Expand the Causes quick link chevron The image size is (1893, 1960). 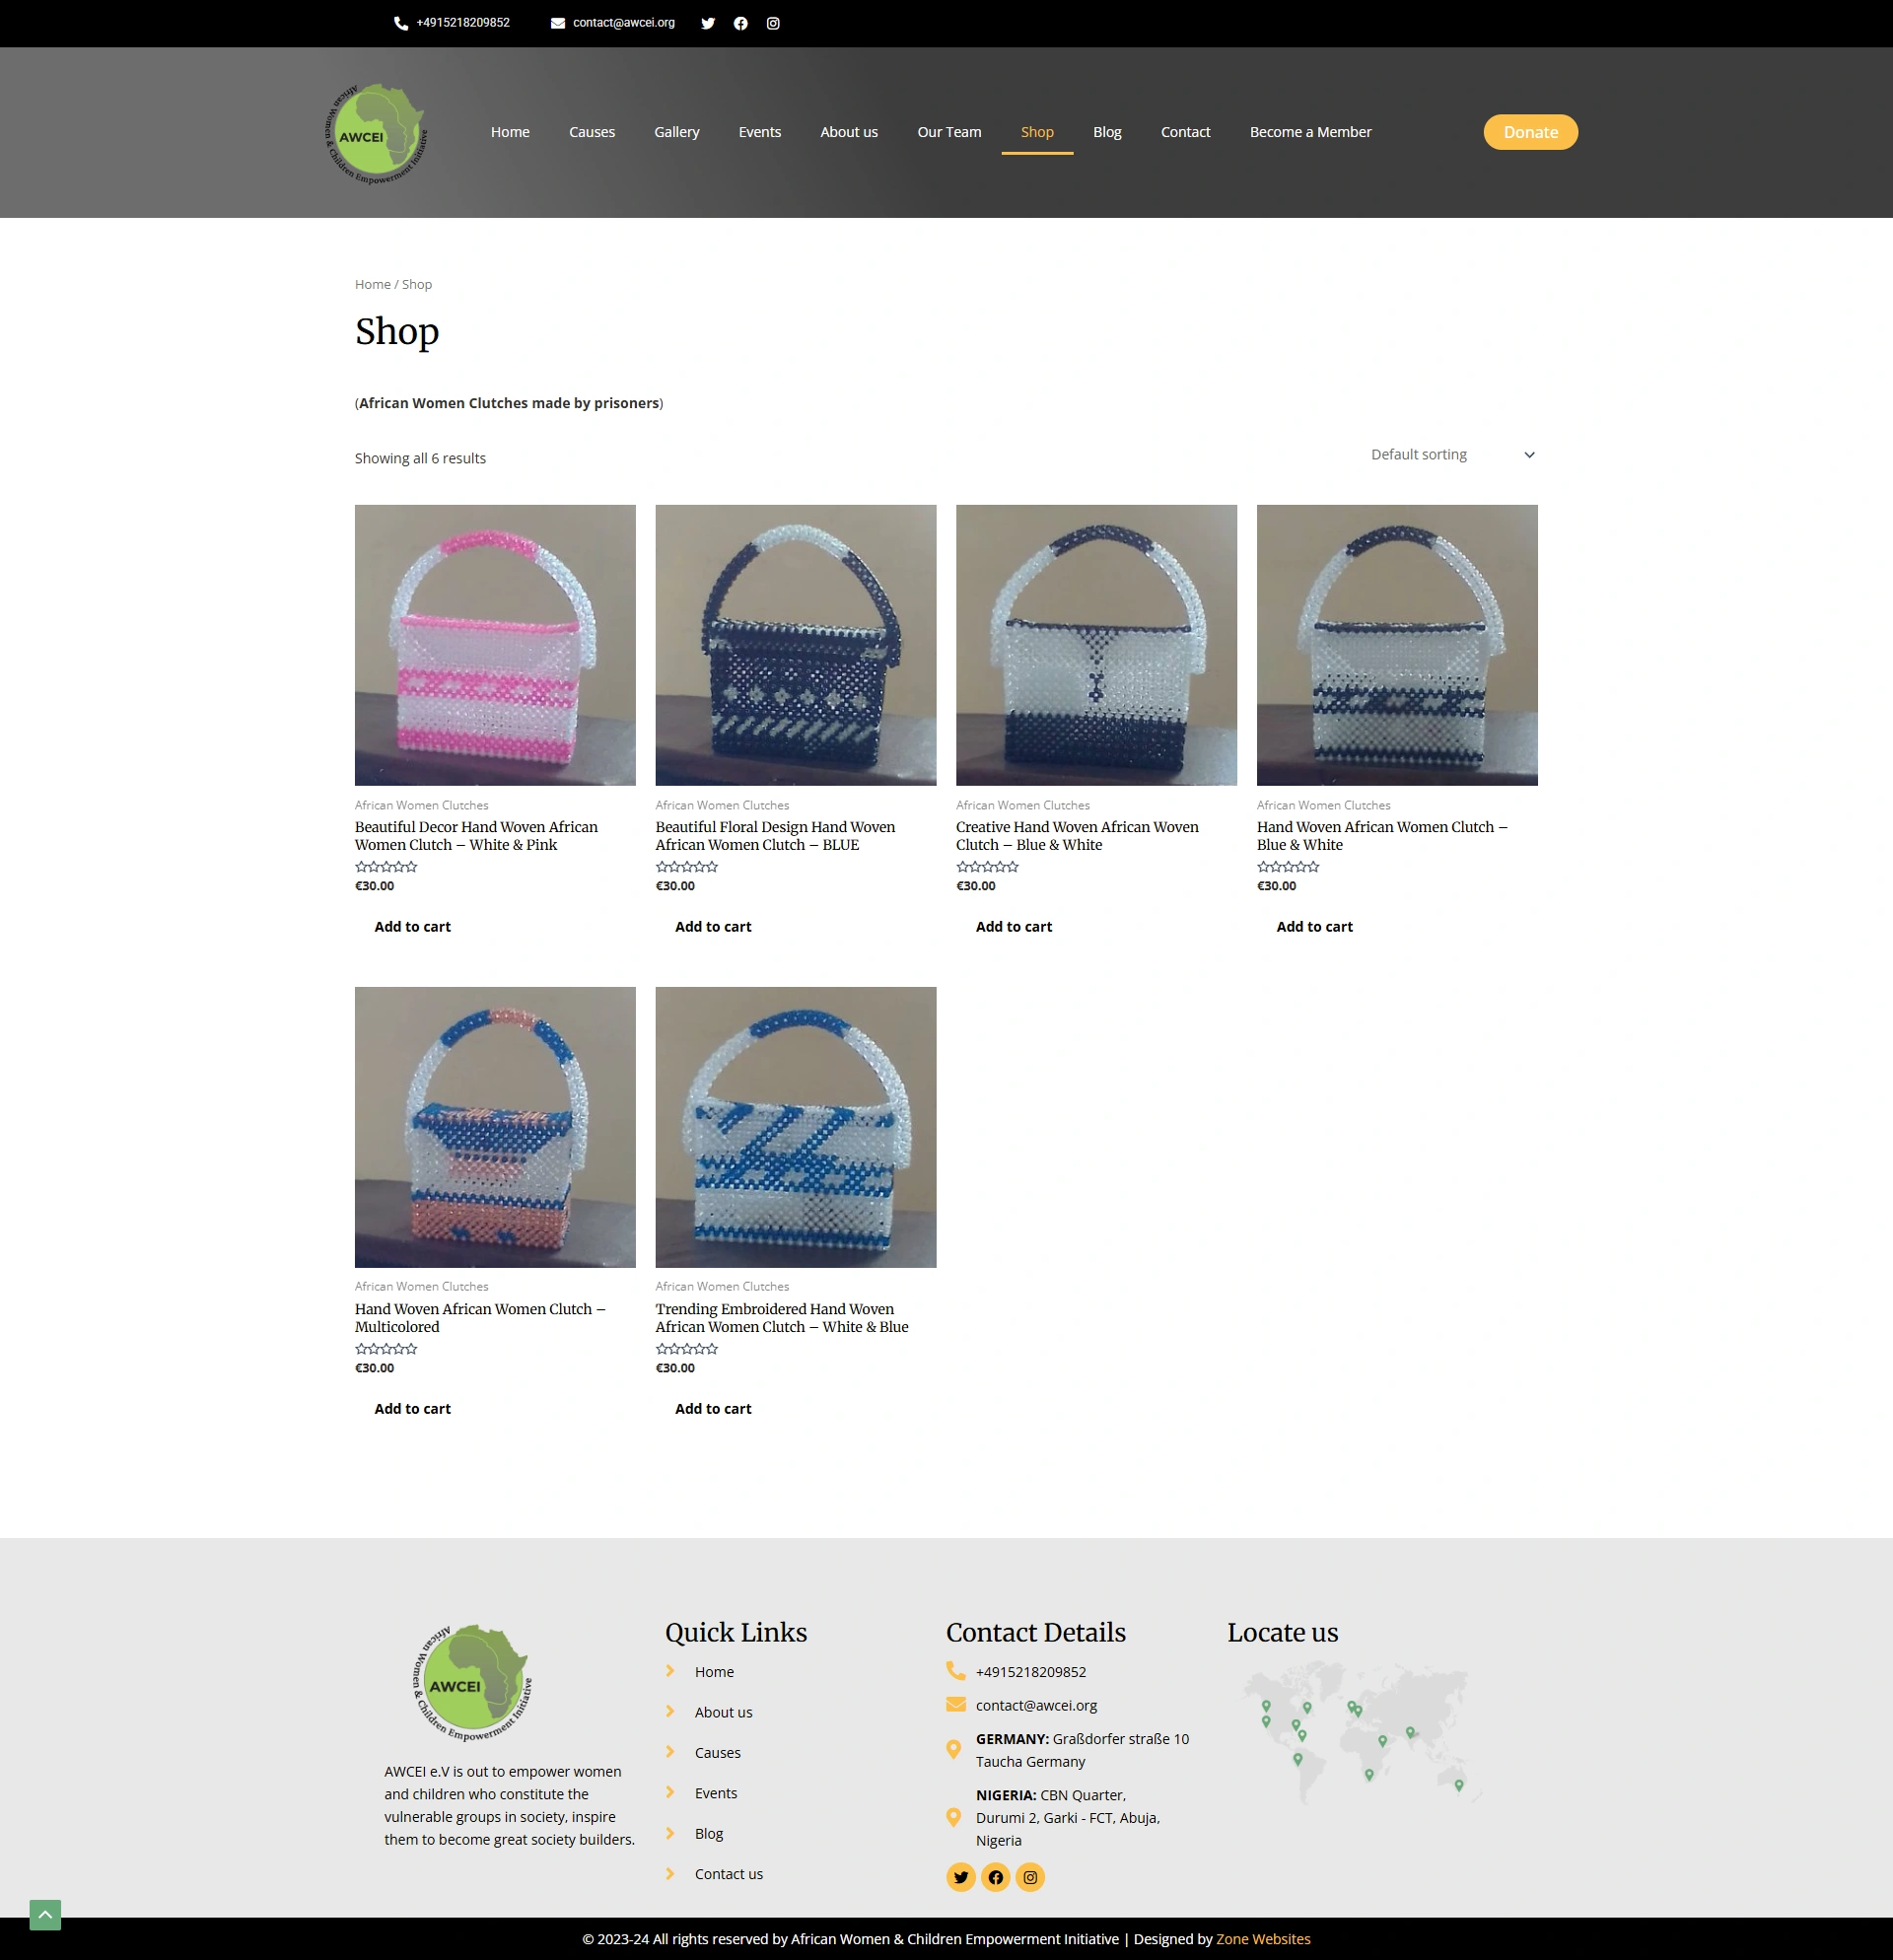coord(670,1752)
